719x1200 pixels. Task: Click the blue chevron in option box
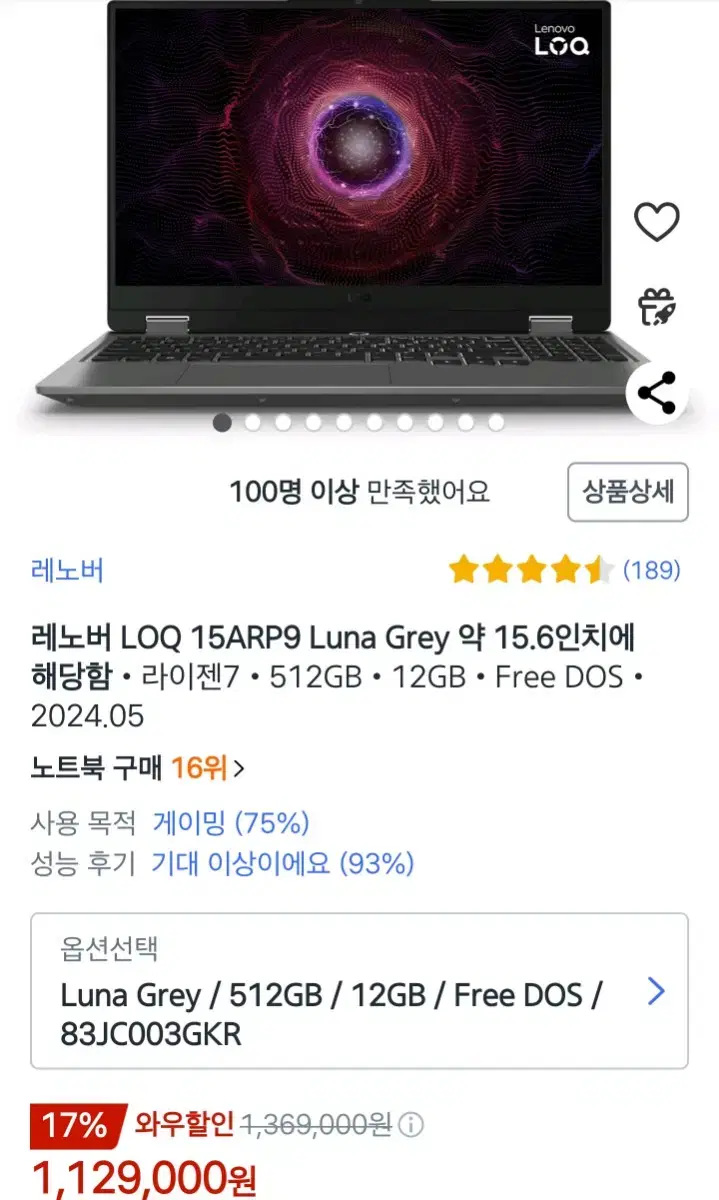(656, 991)
